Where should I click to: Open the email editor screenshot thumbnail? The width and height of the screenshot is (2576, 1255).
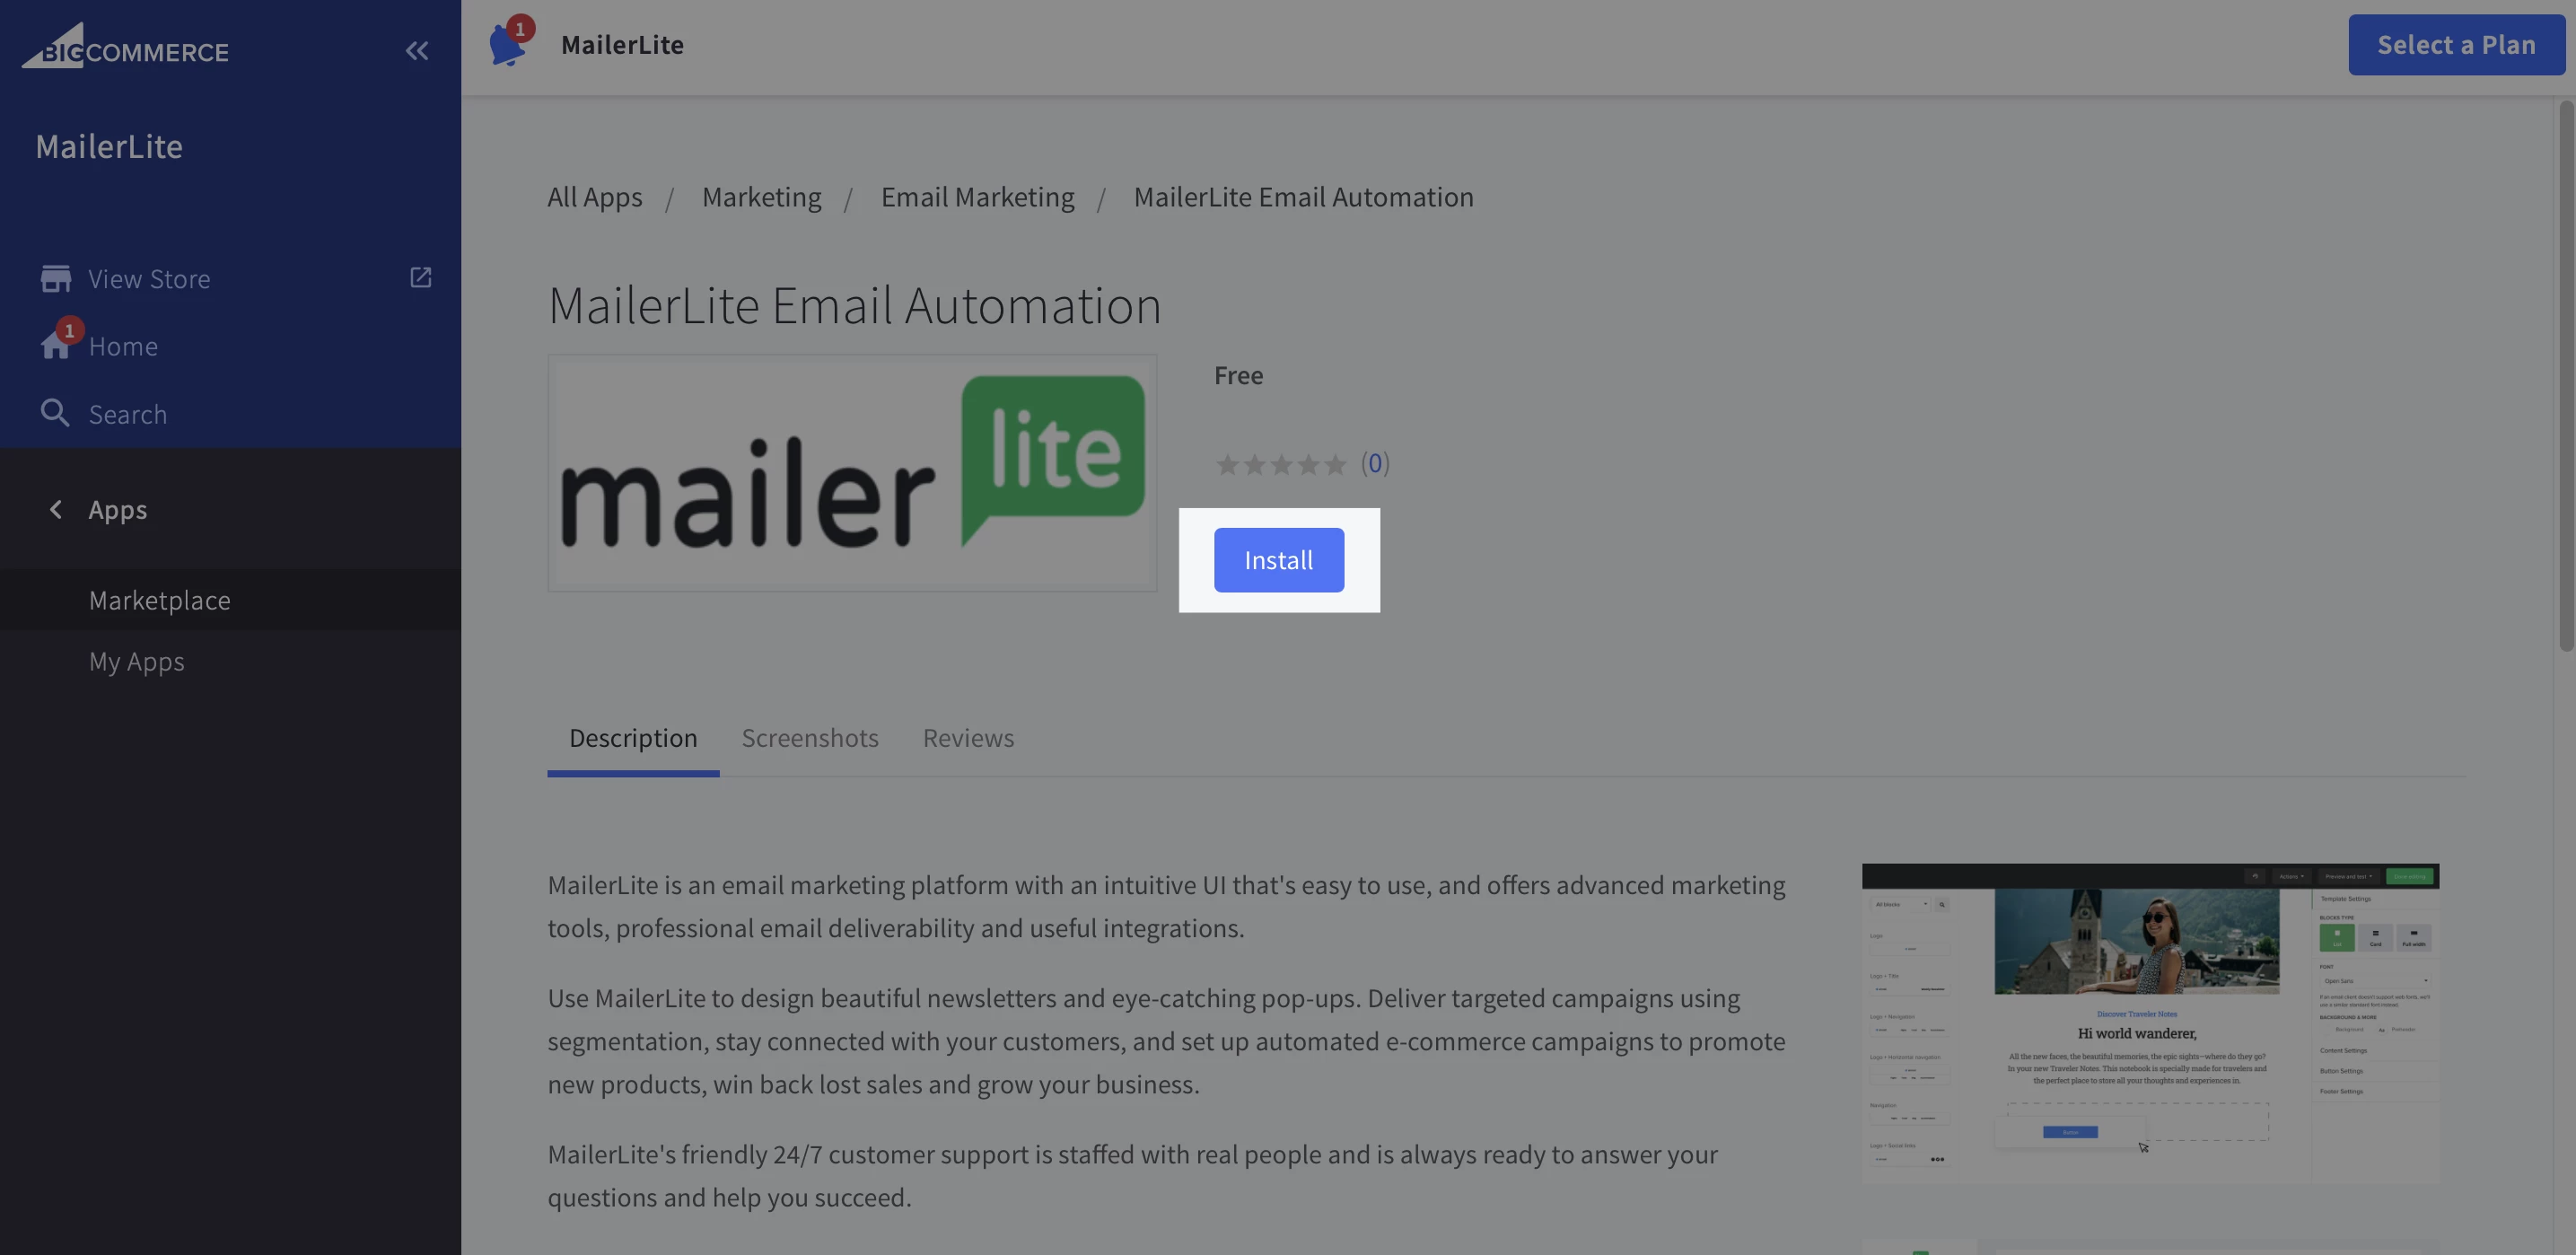click(x=2150, y=1022)
